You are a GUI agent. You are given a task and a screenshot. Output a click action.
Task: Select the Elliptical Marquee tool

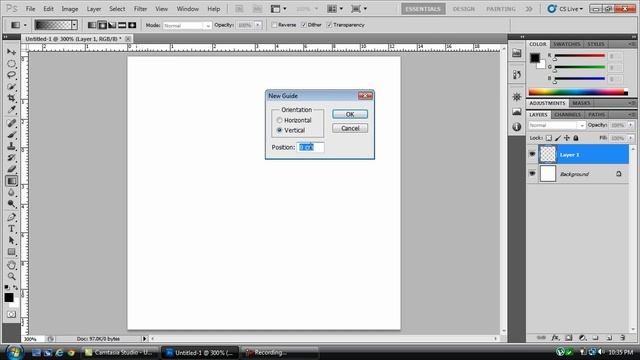pos(11,64)
